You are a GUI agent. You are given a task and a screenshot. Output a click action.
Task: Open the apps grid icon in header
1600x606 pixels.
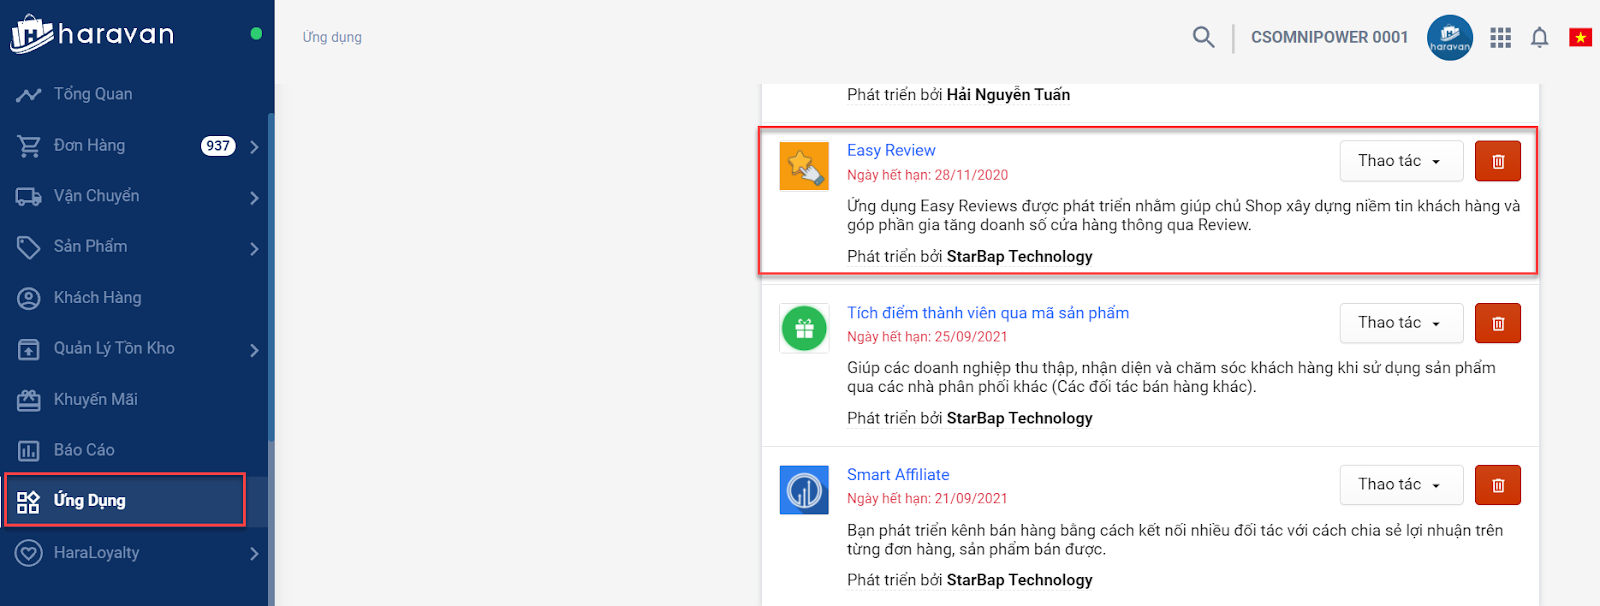pyautogui.click(x=1500, y=37)
